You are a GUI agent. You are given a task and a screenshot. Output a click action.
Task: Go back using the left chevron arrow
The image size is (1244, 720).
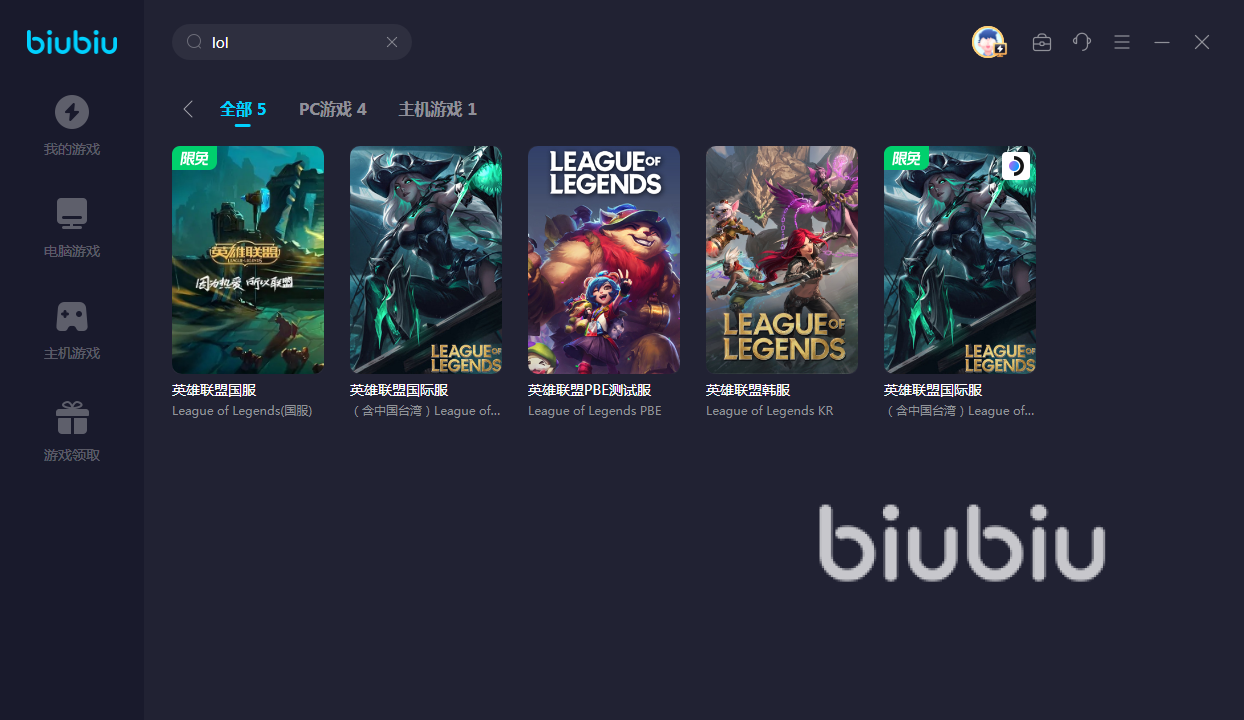pos(187,109)
